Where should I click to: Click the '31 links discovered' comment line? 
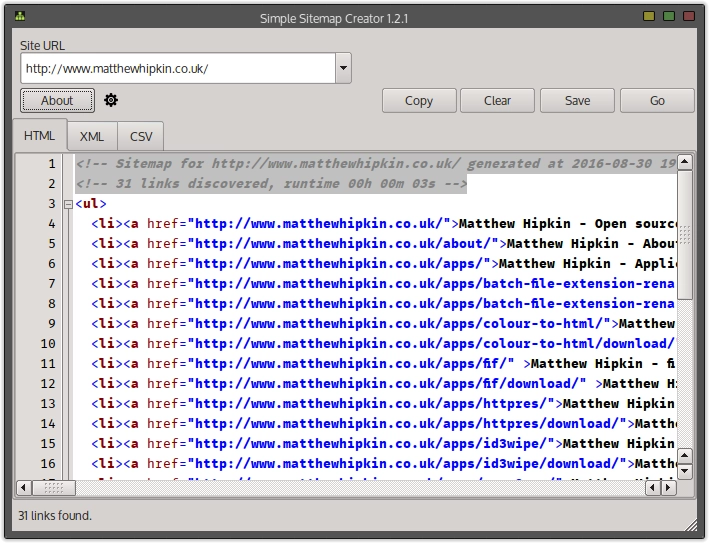pos(271,184)
